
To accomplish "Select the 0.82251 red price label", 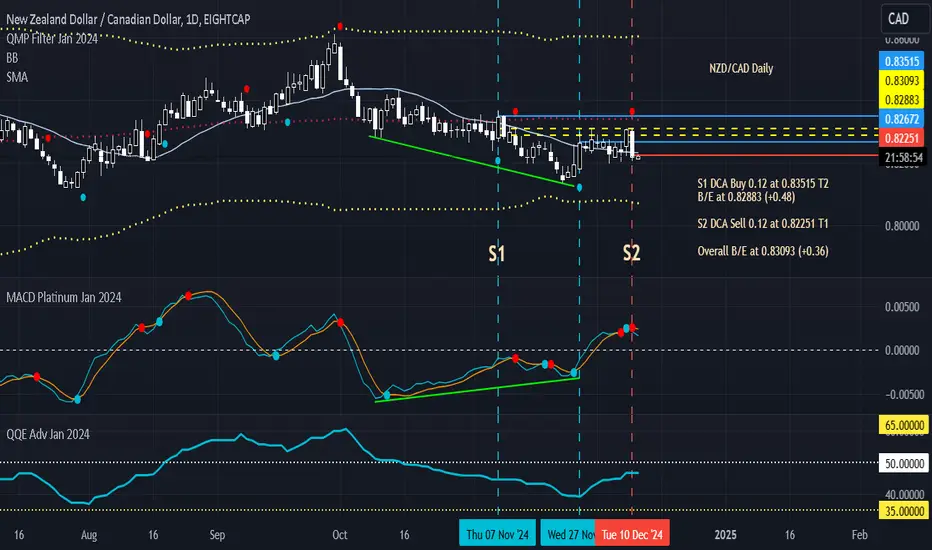I will click(902, 139).
